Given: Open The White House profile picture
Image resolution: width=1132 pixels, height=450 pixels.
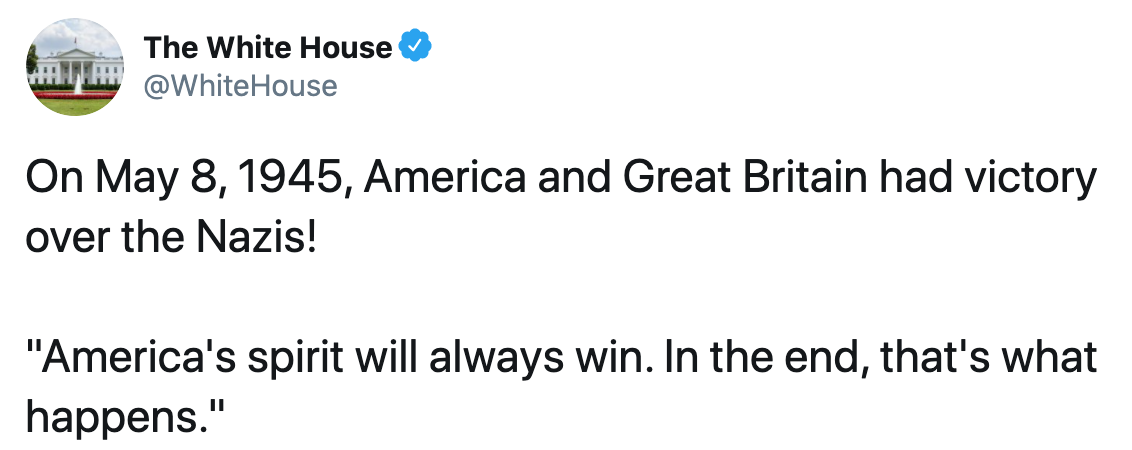Looking at the screenshot, I should (x=75, y=67).
